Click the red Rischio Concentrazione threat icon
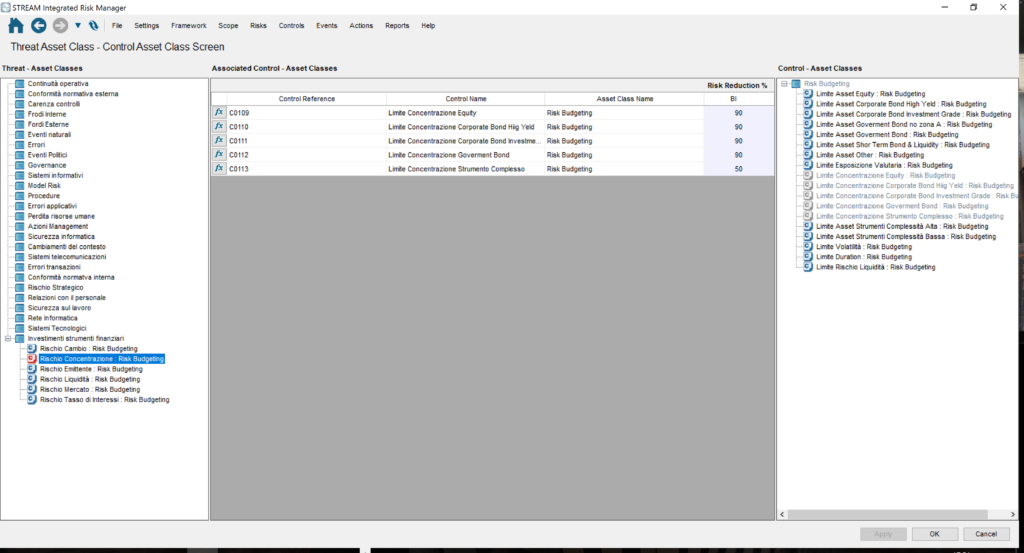The height and width of the screenshot is (553, 1024). [x=31, y=358]
